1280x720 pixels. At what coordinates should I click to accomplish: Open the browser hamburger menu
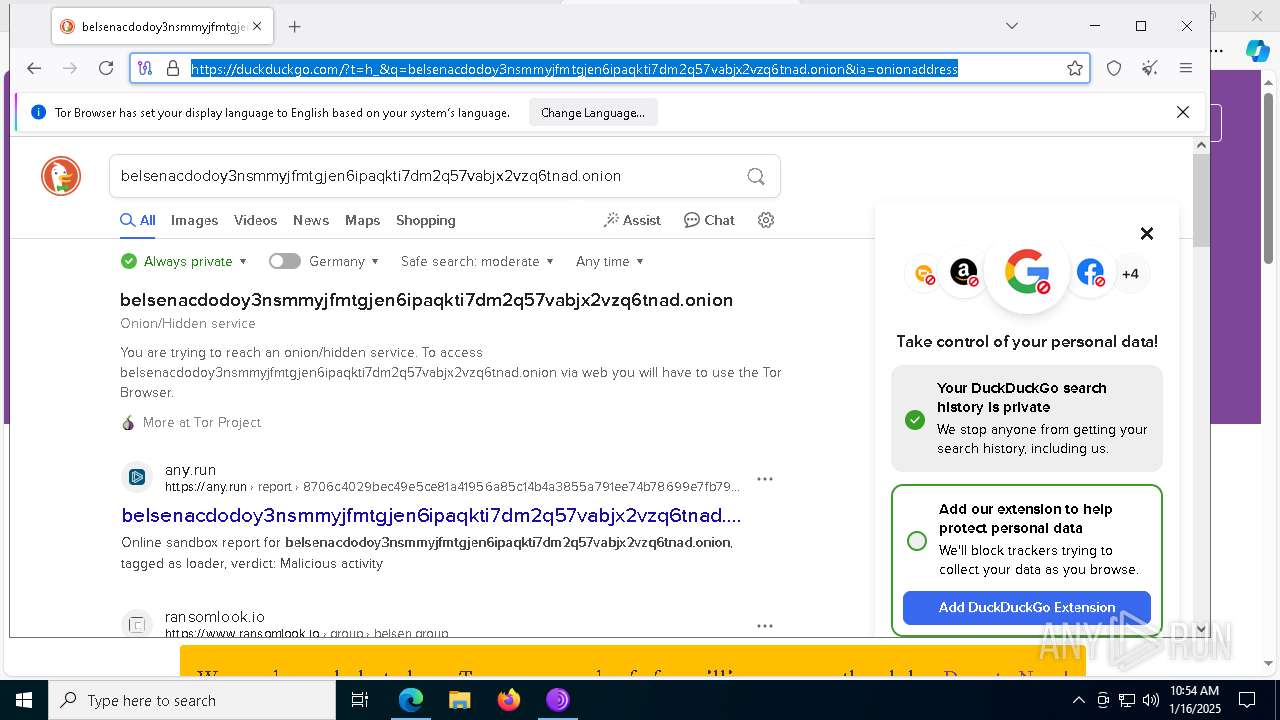point(1186,68)
